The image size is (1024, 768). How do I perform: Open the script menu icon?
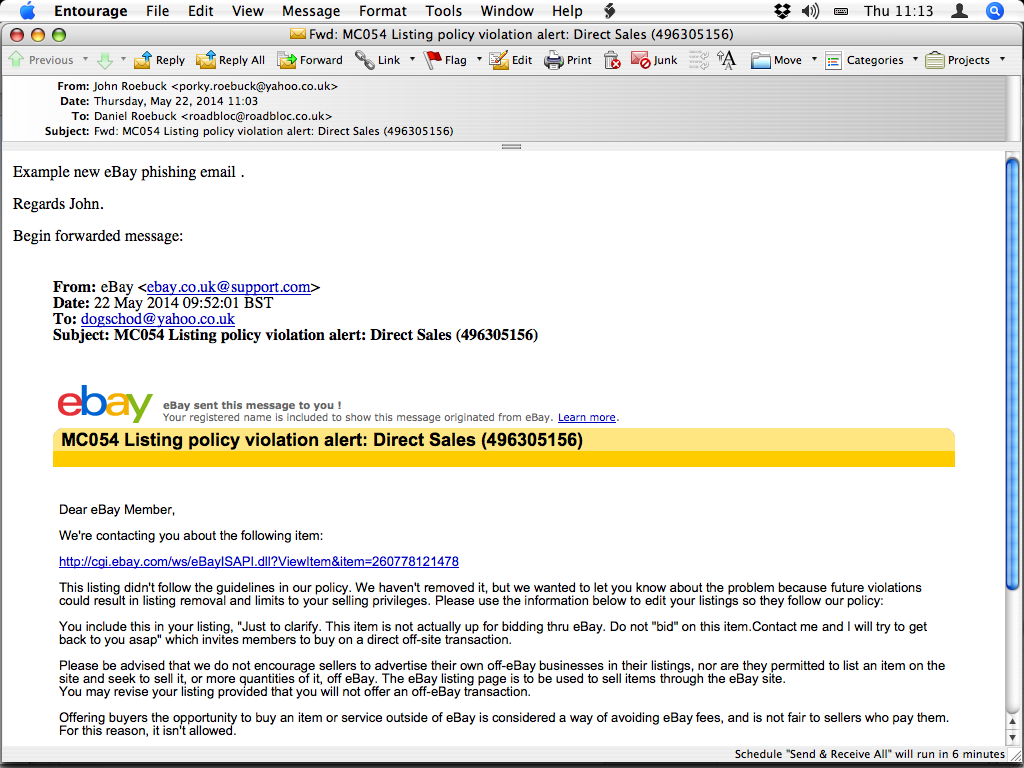click(609, 11)
